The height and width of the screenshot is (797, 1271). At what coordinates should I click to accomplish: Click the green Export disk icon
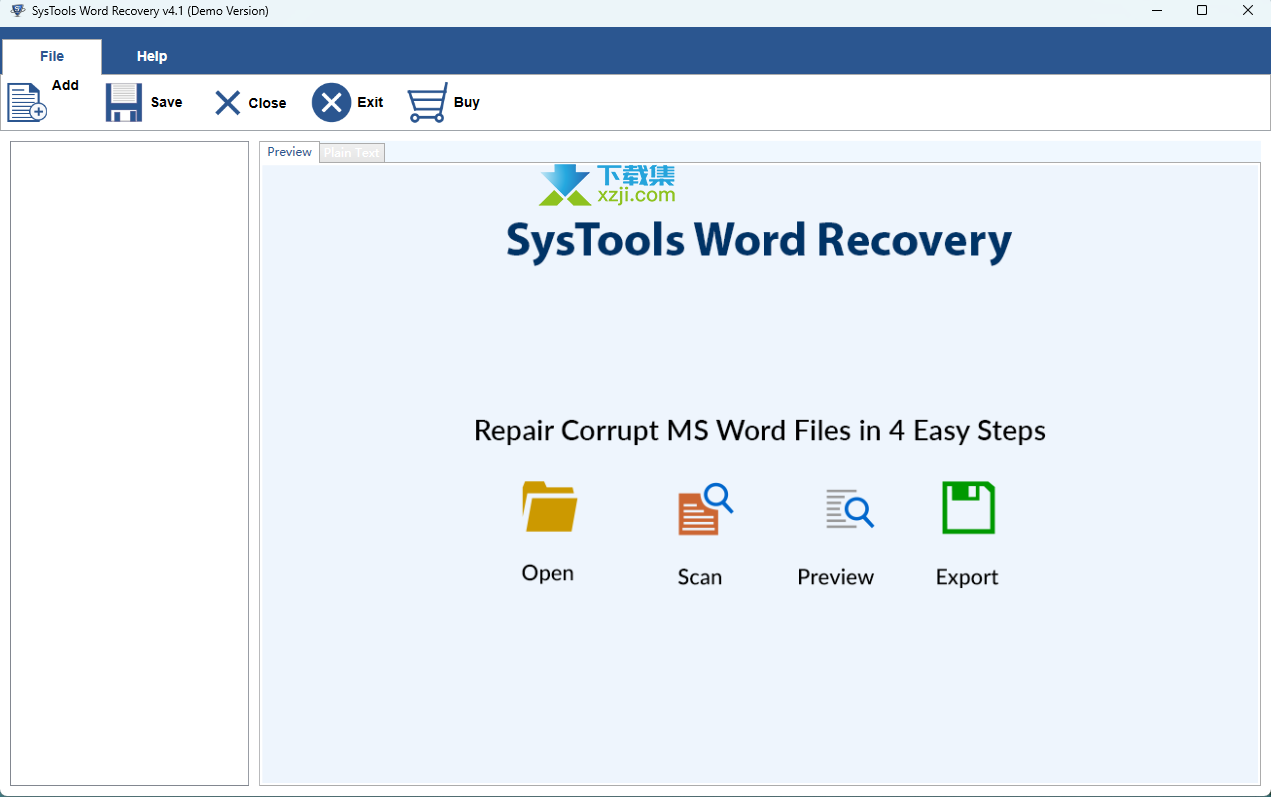(x=968, y=507)
